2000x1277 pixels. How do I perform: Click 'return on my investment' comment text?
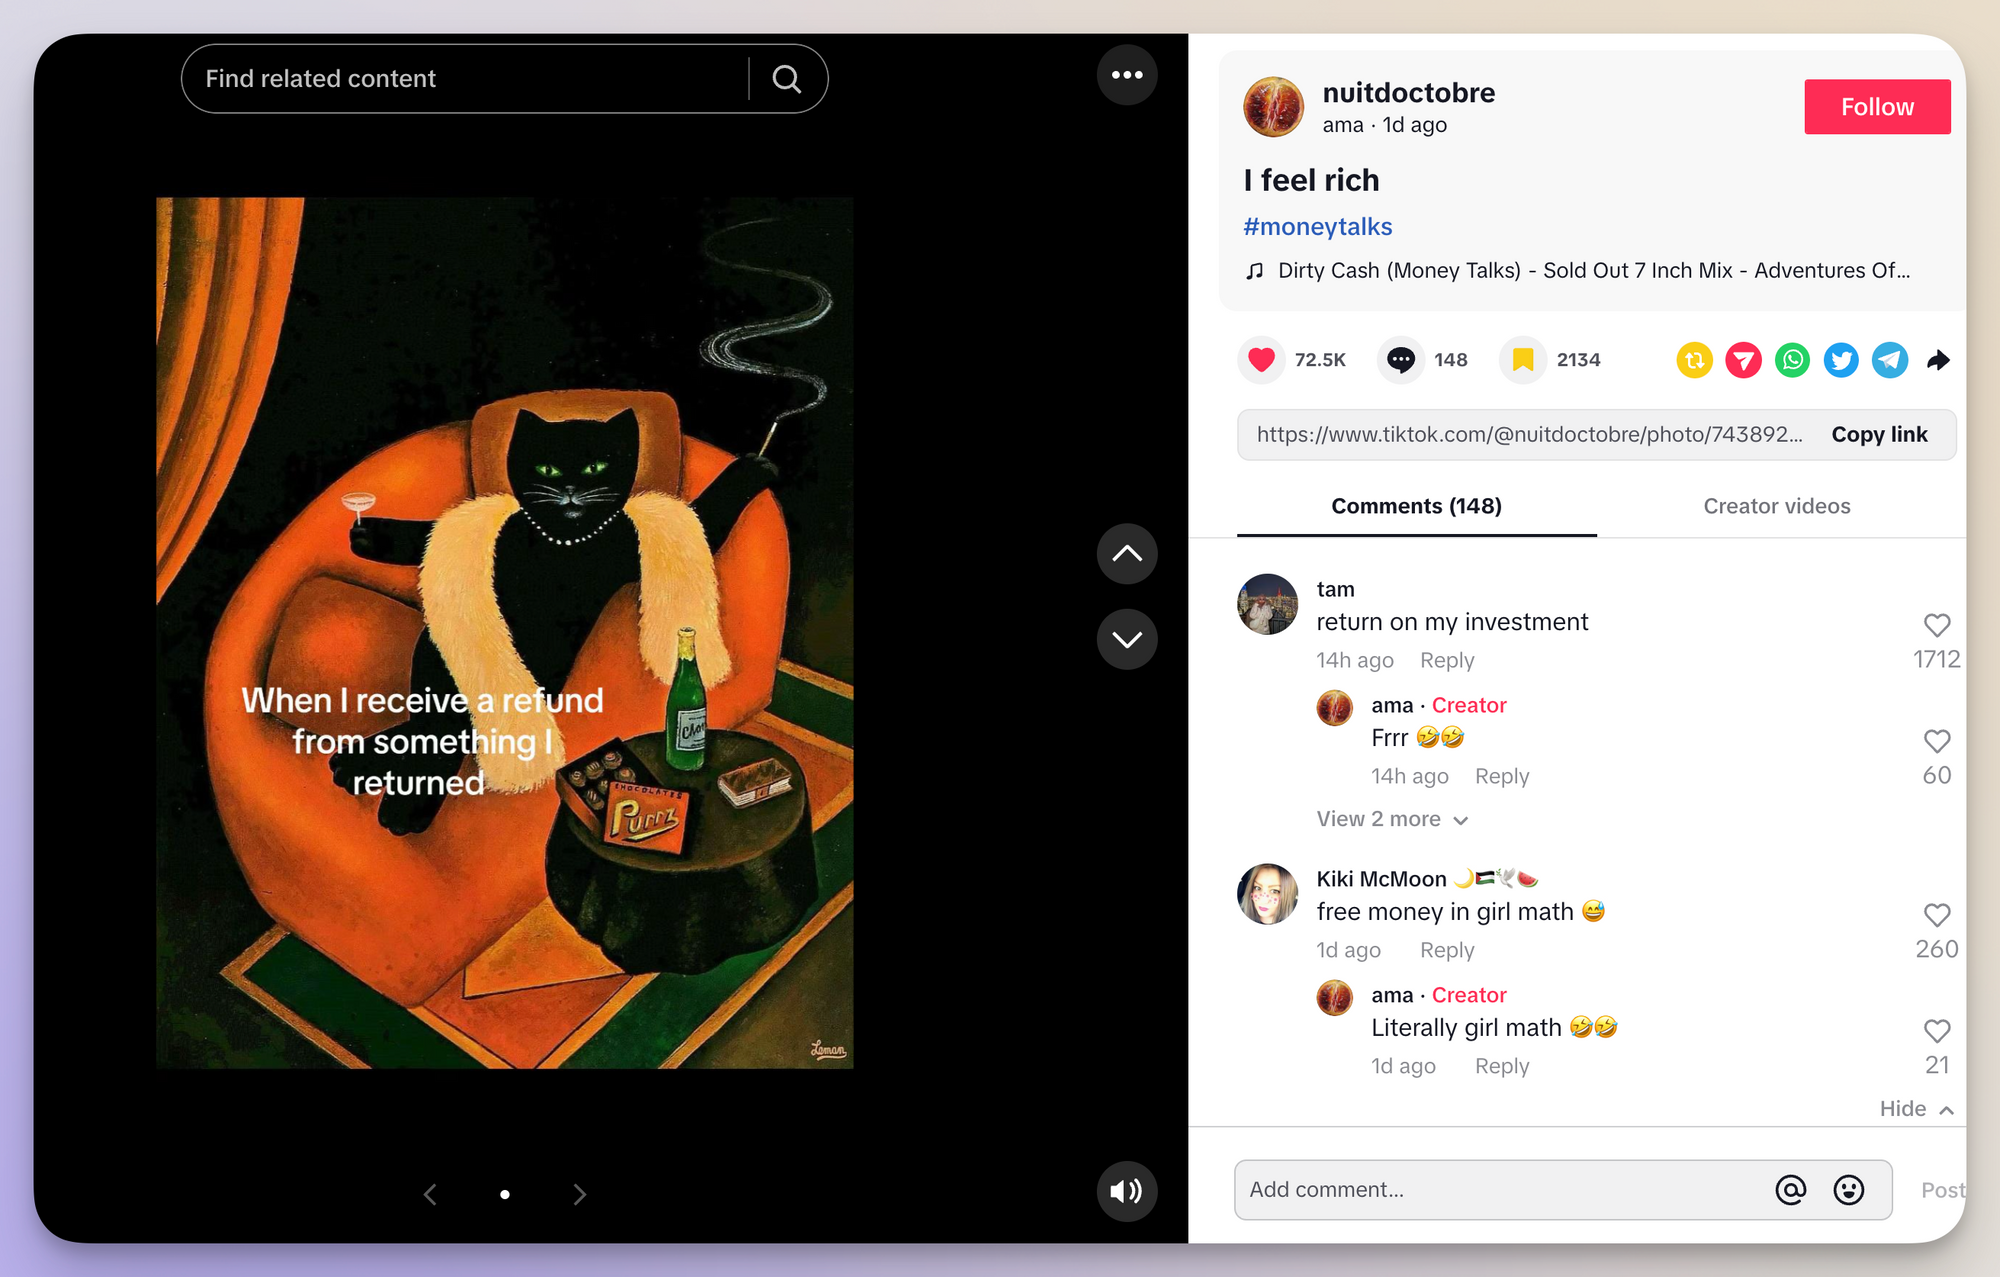(x=1452, y=623)
